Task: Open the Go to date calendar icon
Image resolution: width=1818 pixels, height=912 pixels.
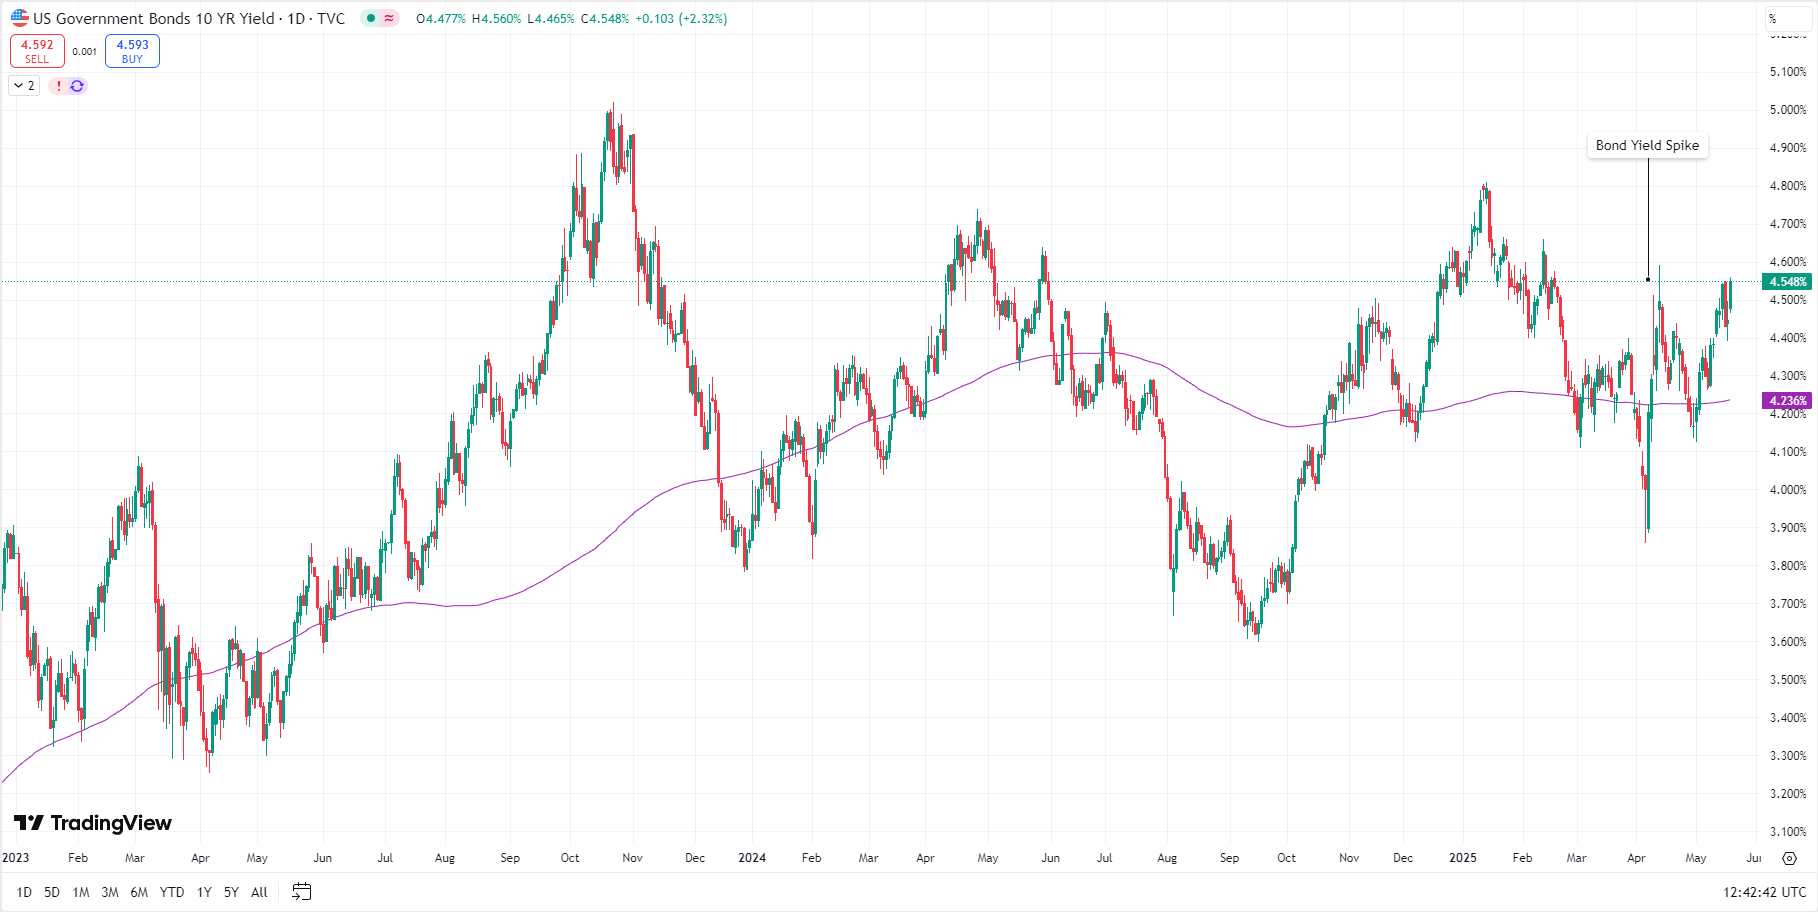Action: point(301,892)
